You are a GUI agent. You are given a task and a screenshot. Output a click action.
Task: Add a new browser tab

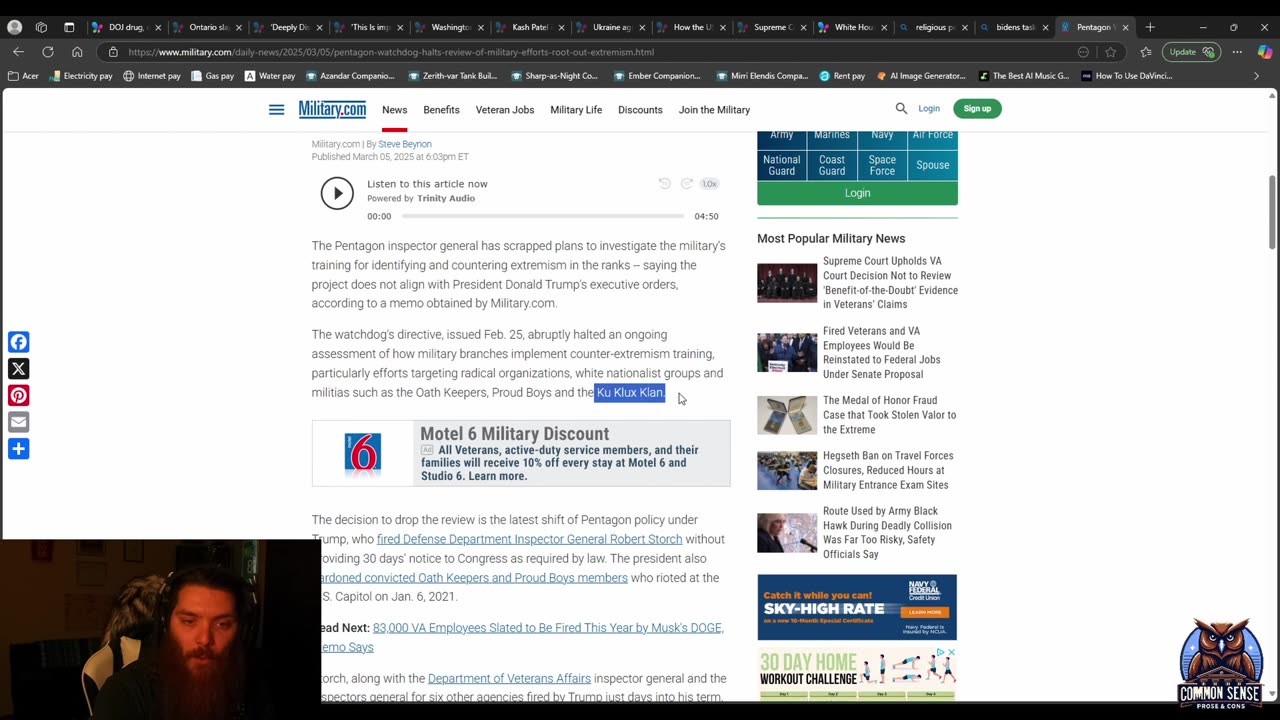click(1150, 27)
